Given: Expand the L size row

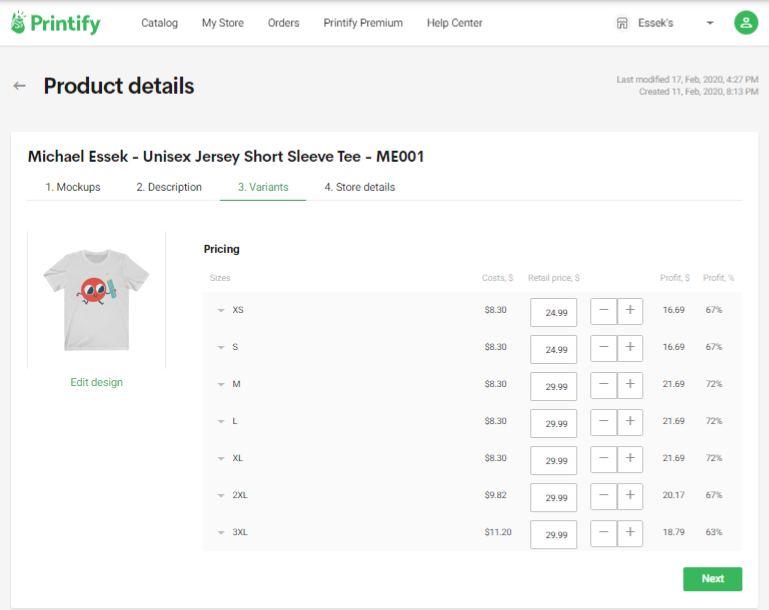Looking at the screenshot, I should point(221,421).
